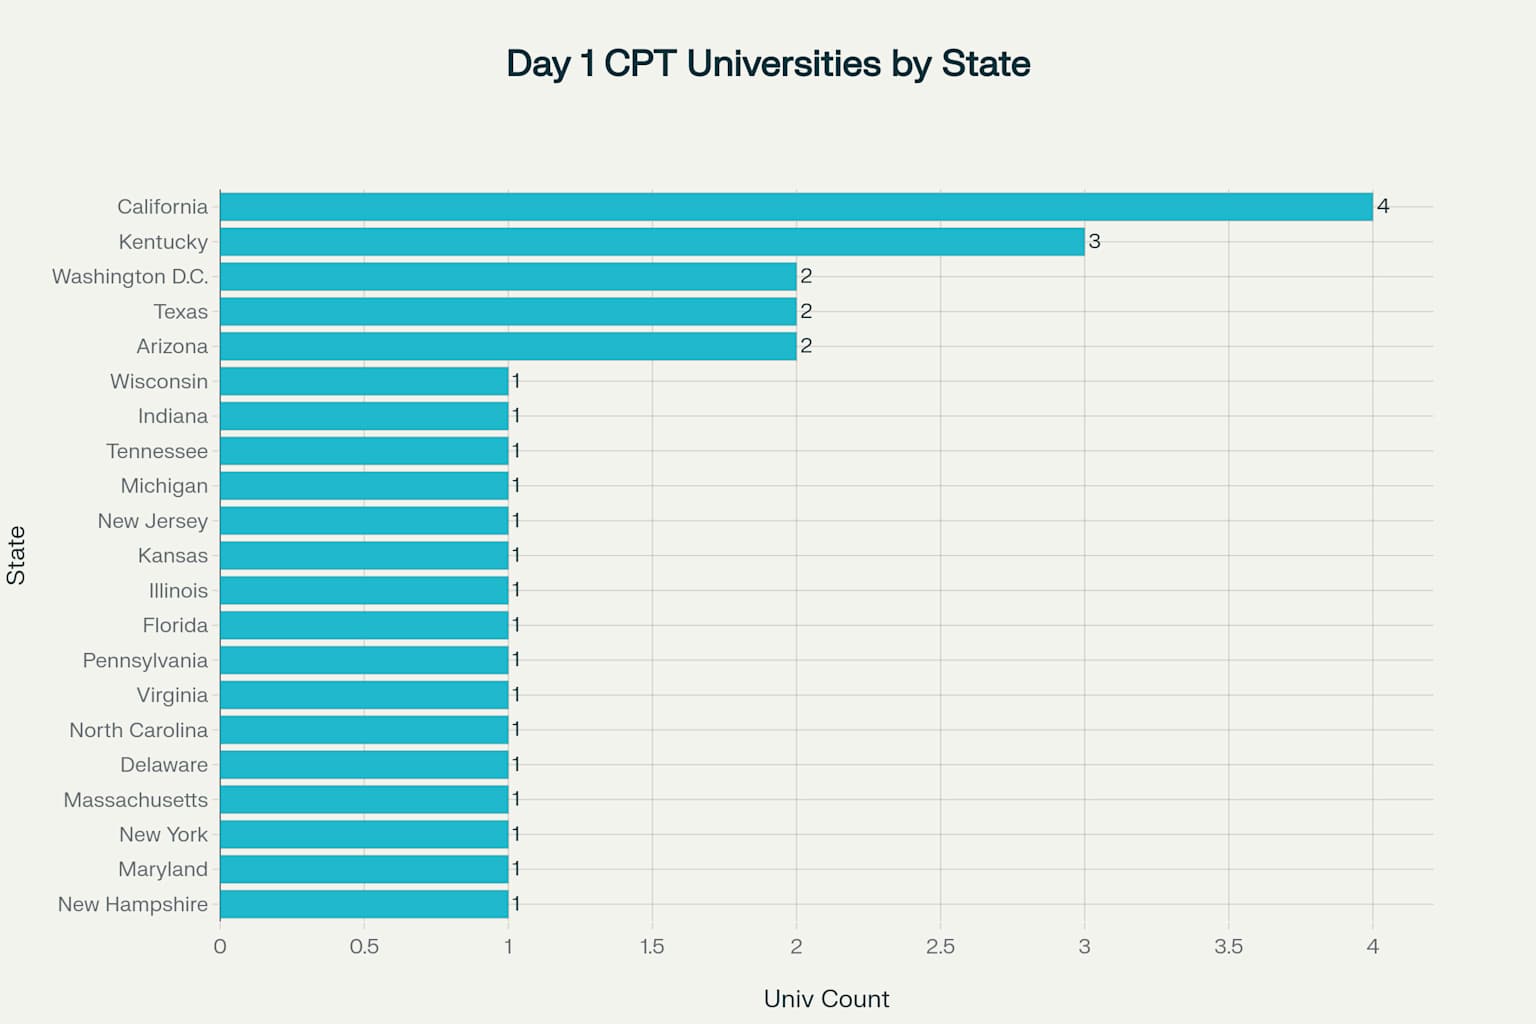
Task: Click the Wisconsin state label
Action: pyautogui.click(x=159, y=381)
